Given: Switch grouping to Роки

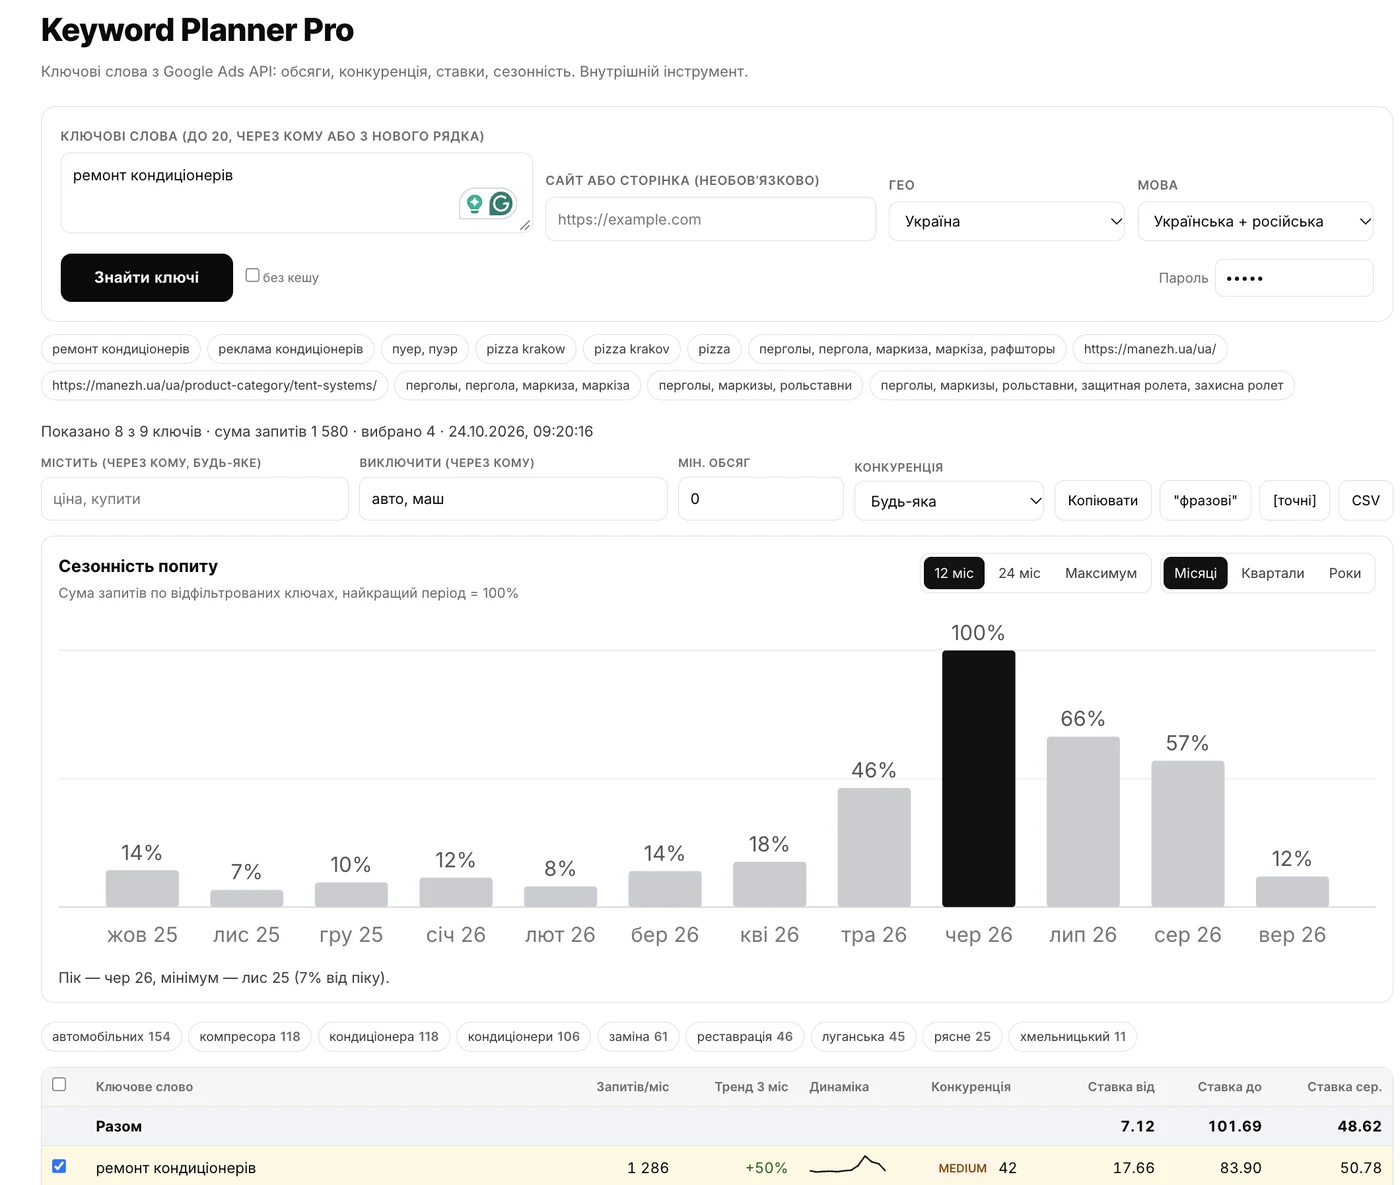Looking at the screenshot, I should click(1345, 573).
